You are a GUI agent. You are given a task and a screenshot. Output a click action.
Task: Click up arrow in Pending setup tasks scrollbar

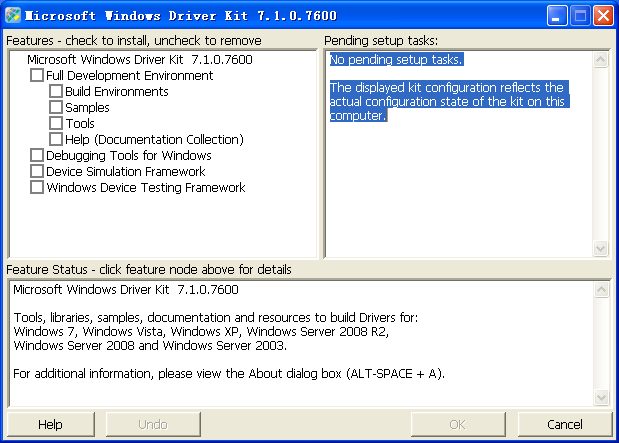tap(600, 60)
